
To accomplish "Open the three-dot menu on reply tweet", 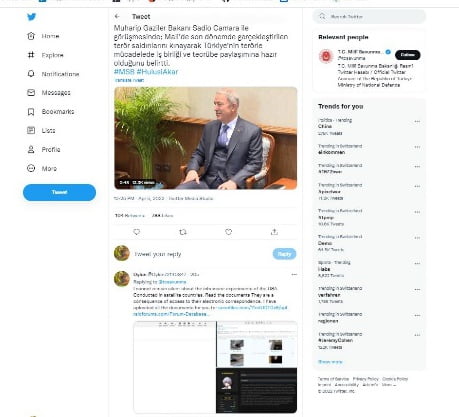I will (294, 275).
